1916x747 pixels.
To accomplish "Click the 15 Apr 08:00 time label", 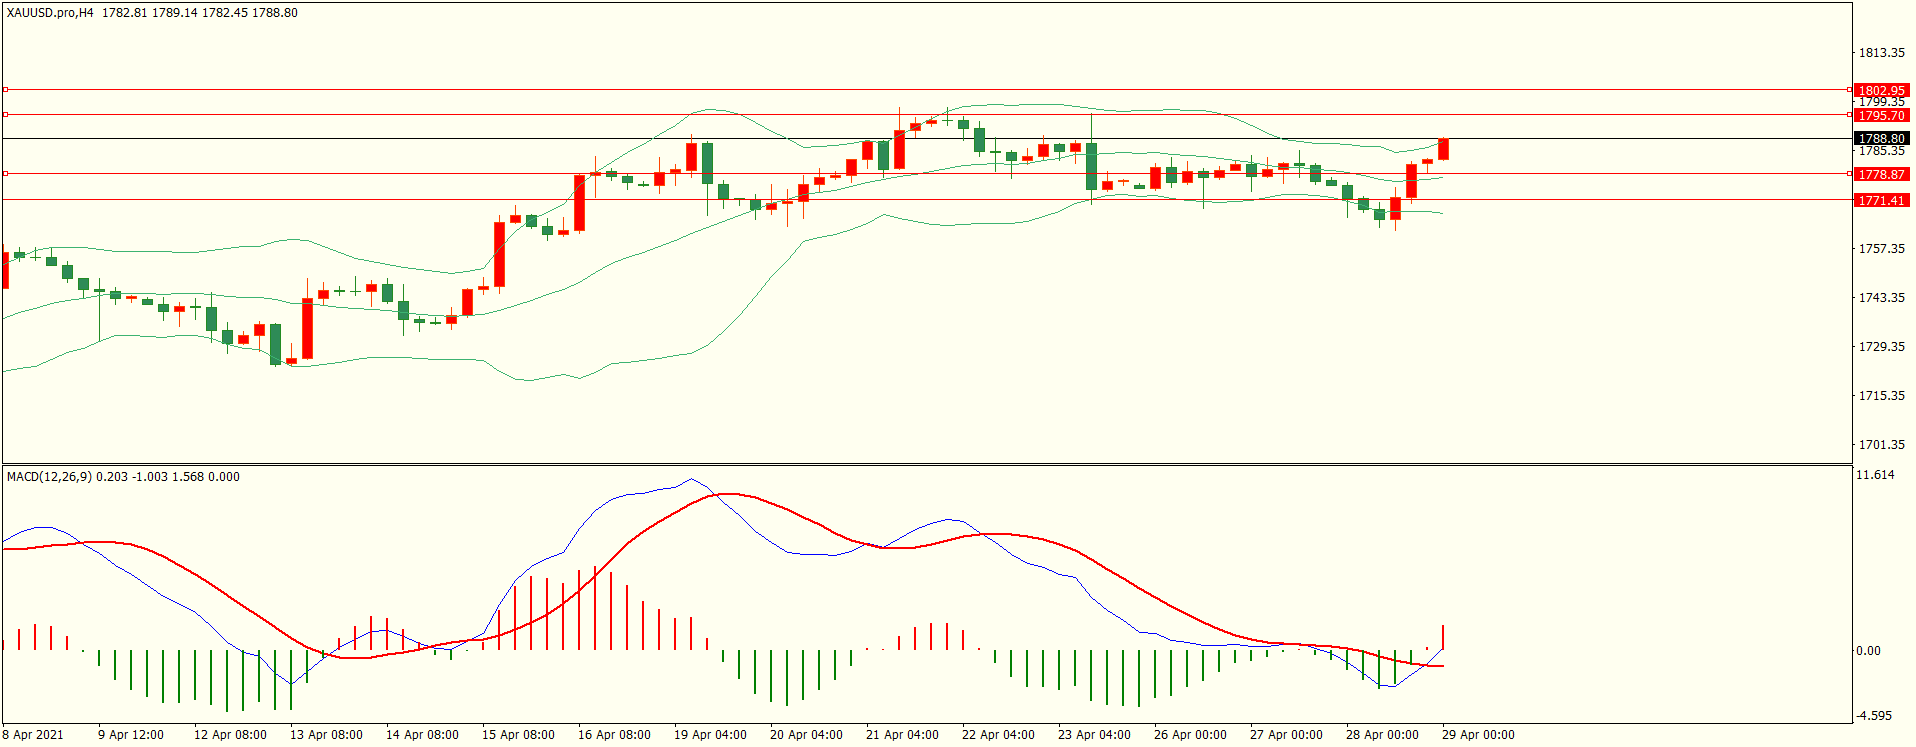I will [x=518, y=735].
